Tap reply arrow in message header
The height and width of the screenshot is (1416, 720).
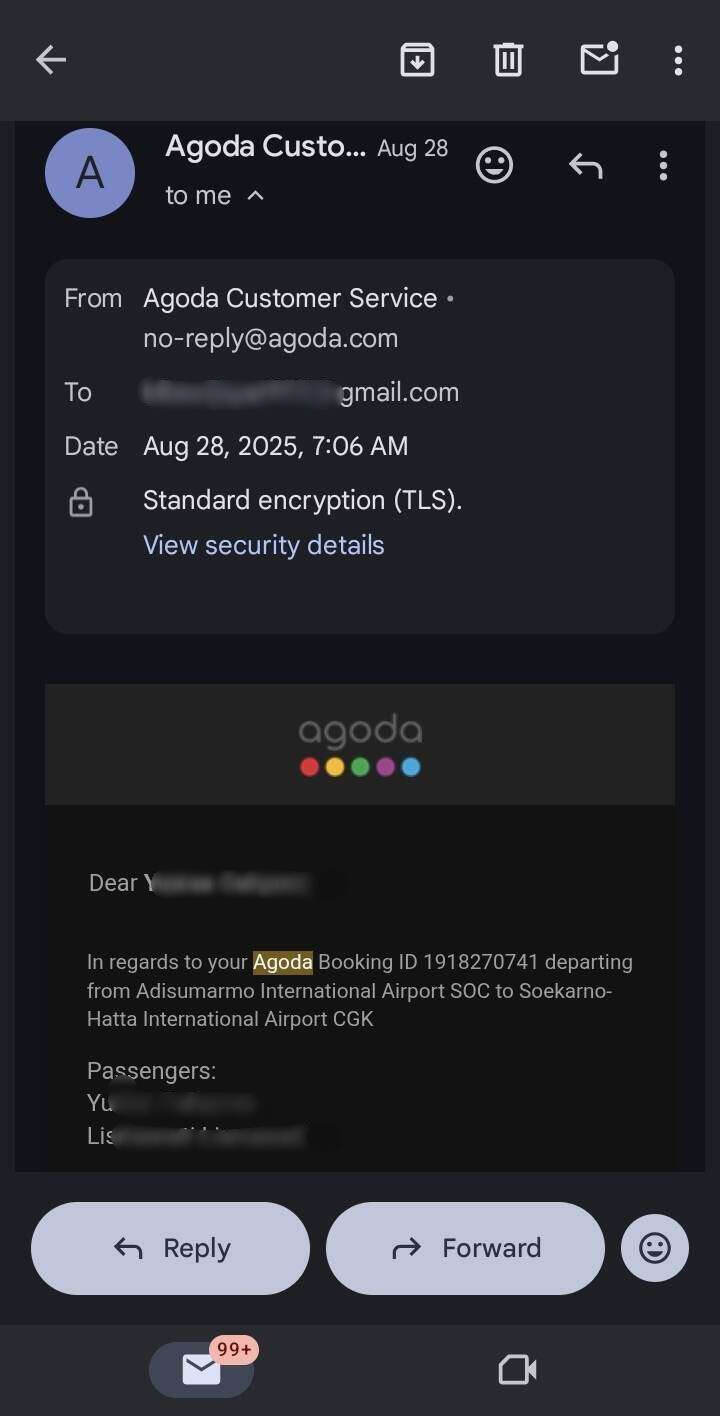coord(585,166)
